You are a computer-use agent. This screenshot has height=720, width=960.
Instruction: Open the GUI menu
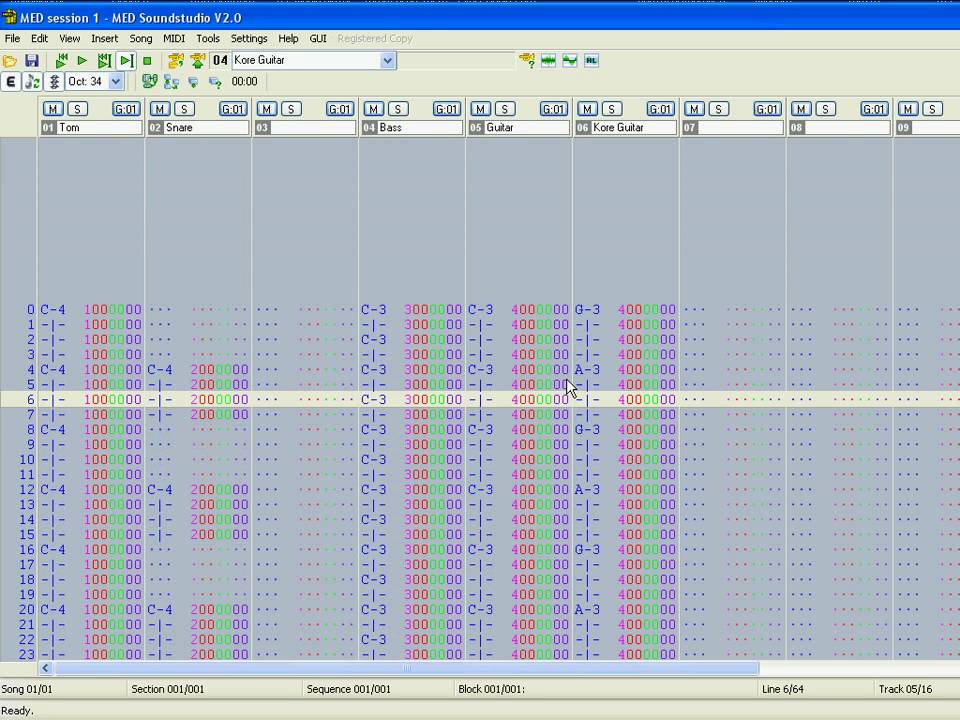point(318,39)
